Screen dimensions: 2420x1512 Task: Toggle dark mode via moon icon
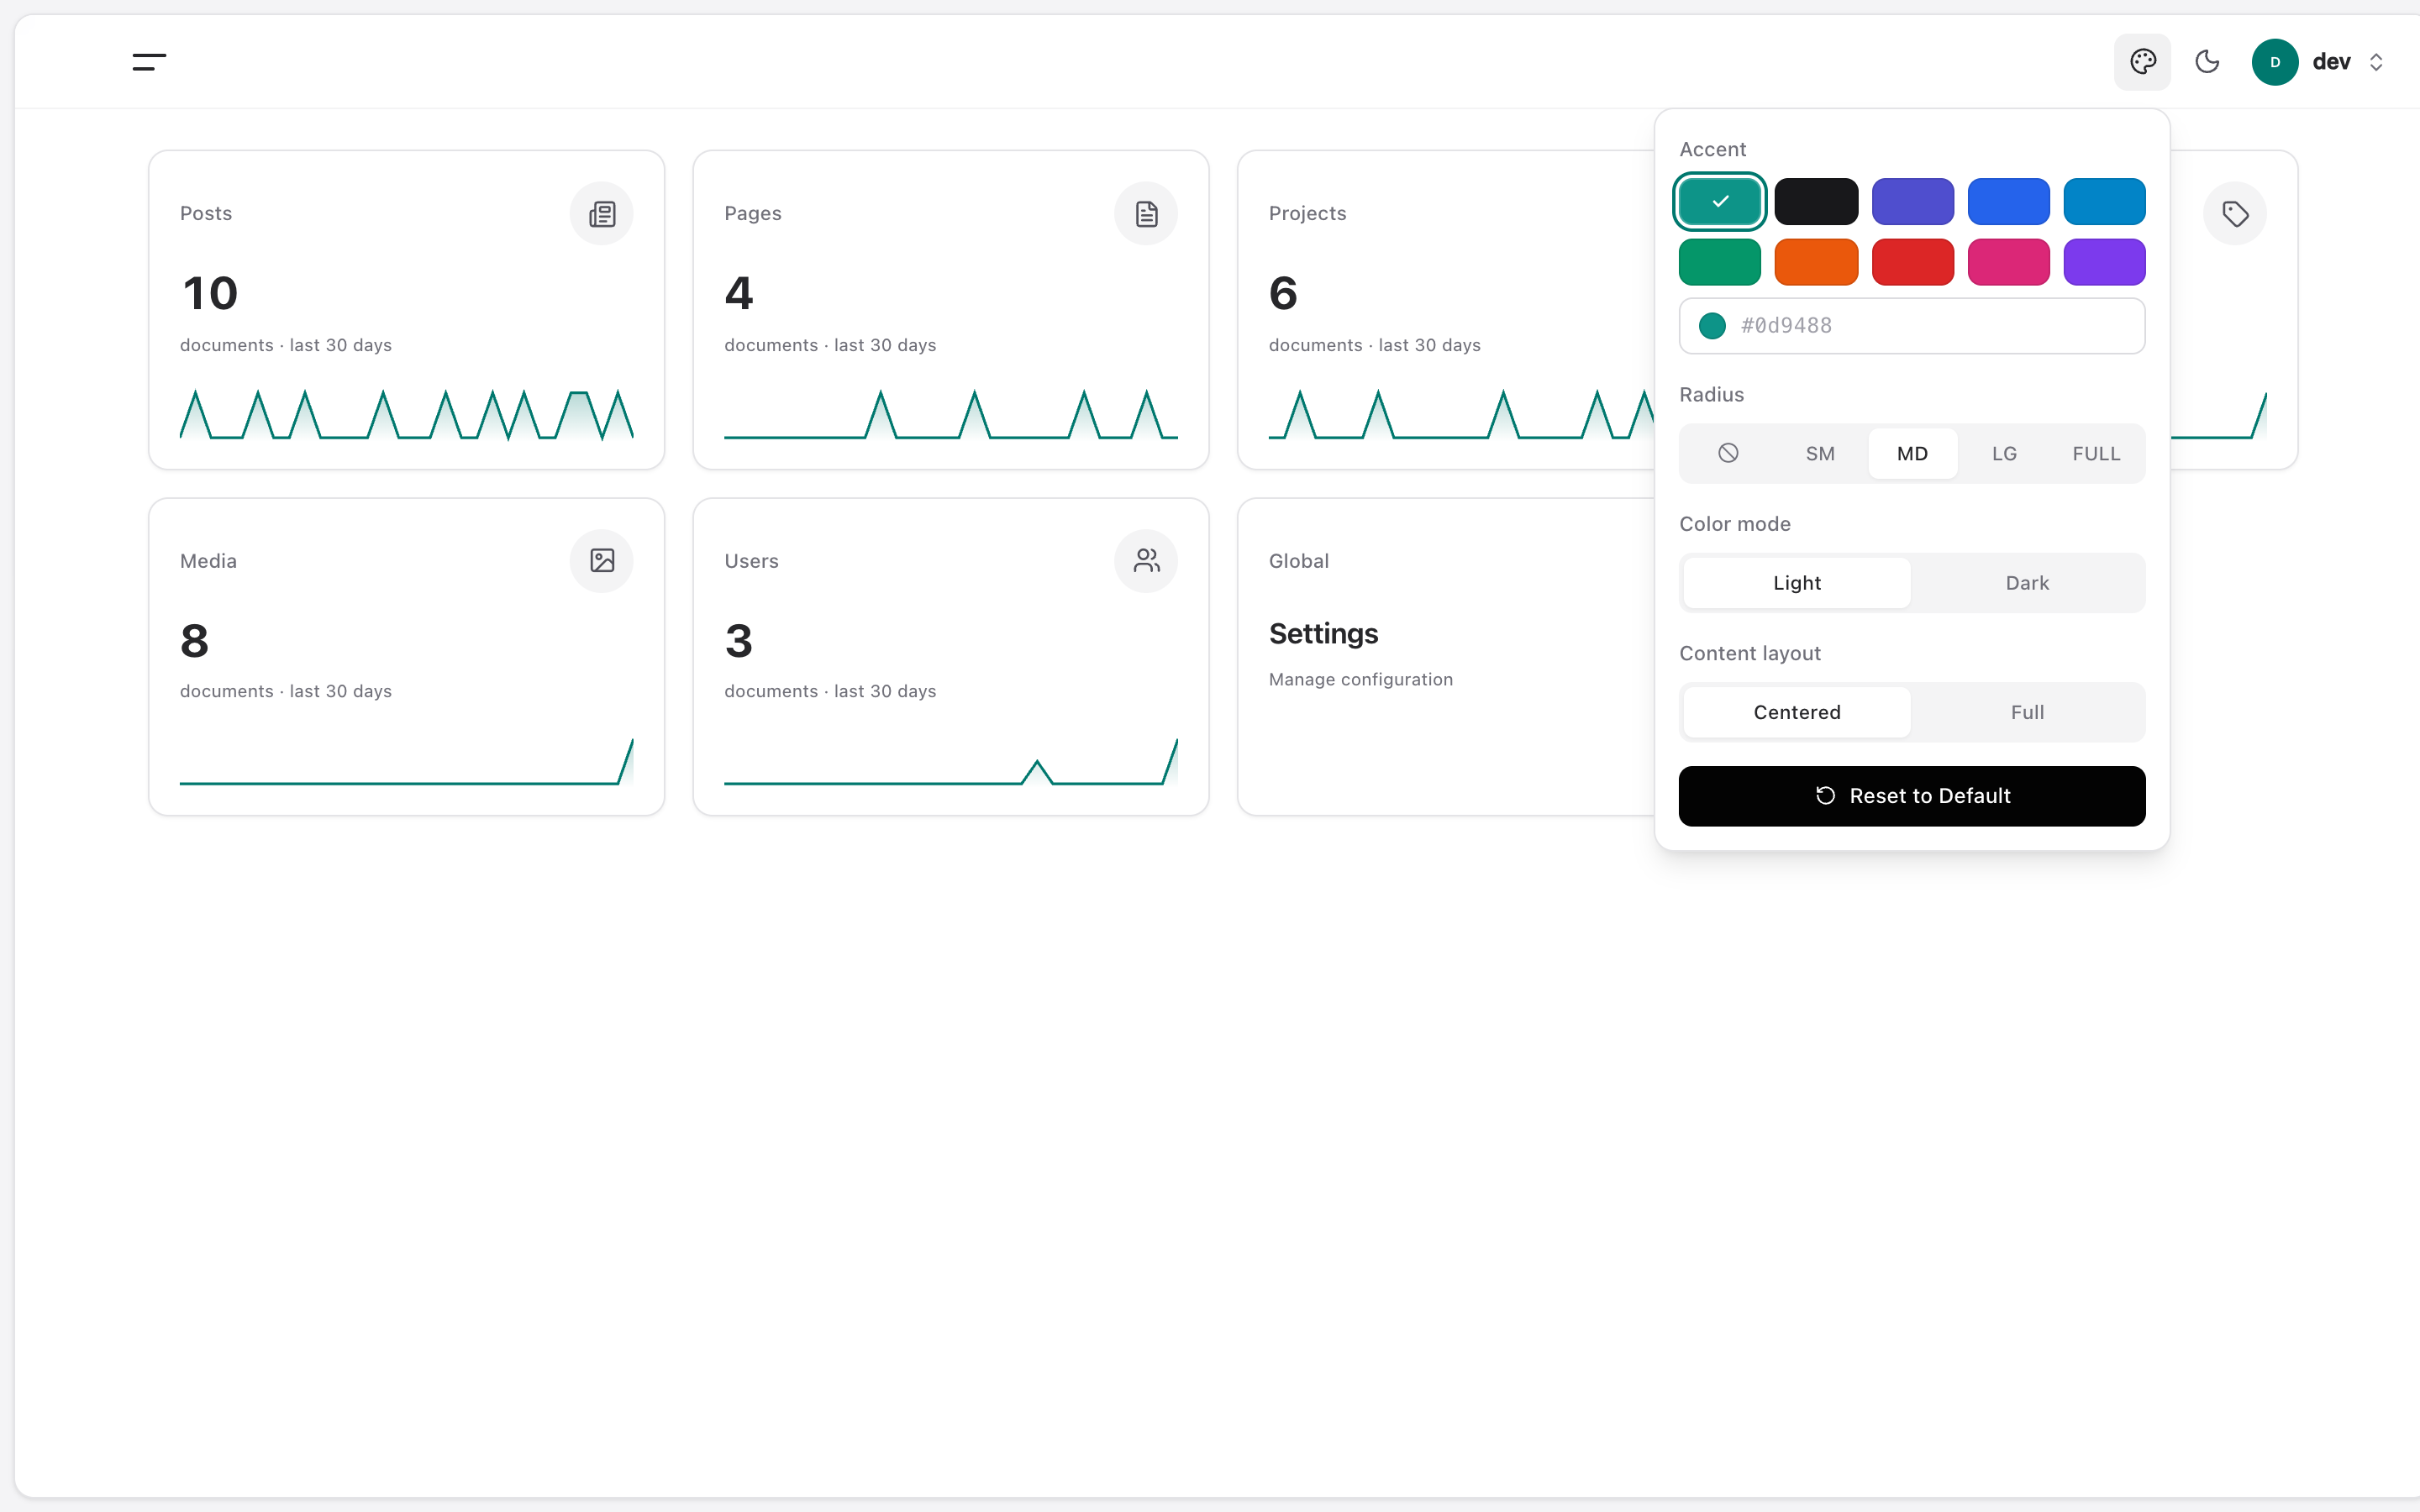pos(2207,62)
